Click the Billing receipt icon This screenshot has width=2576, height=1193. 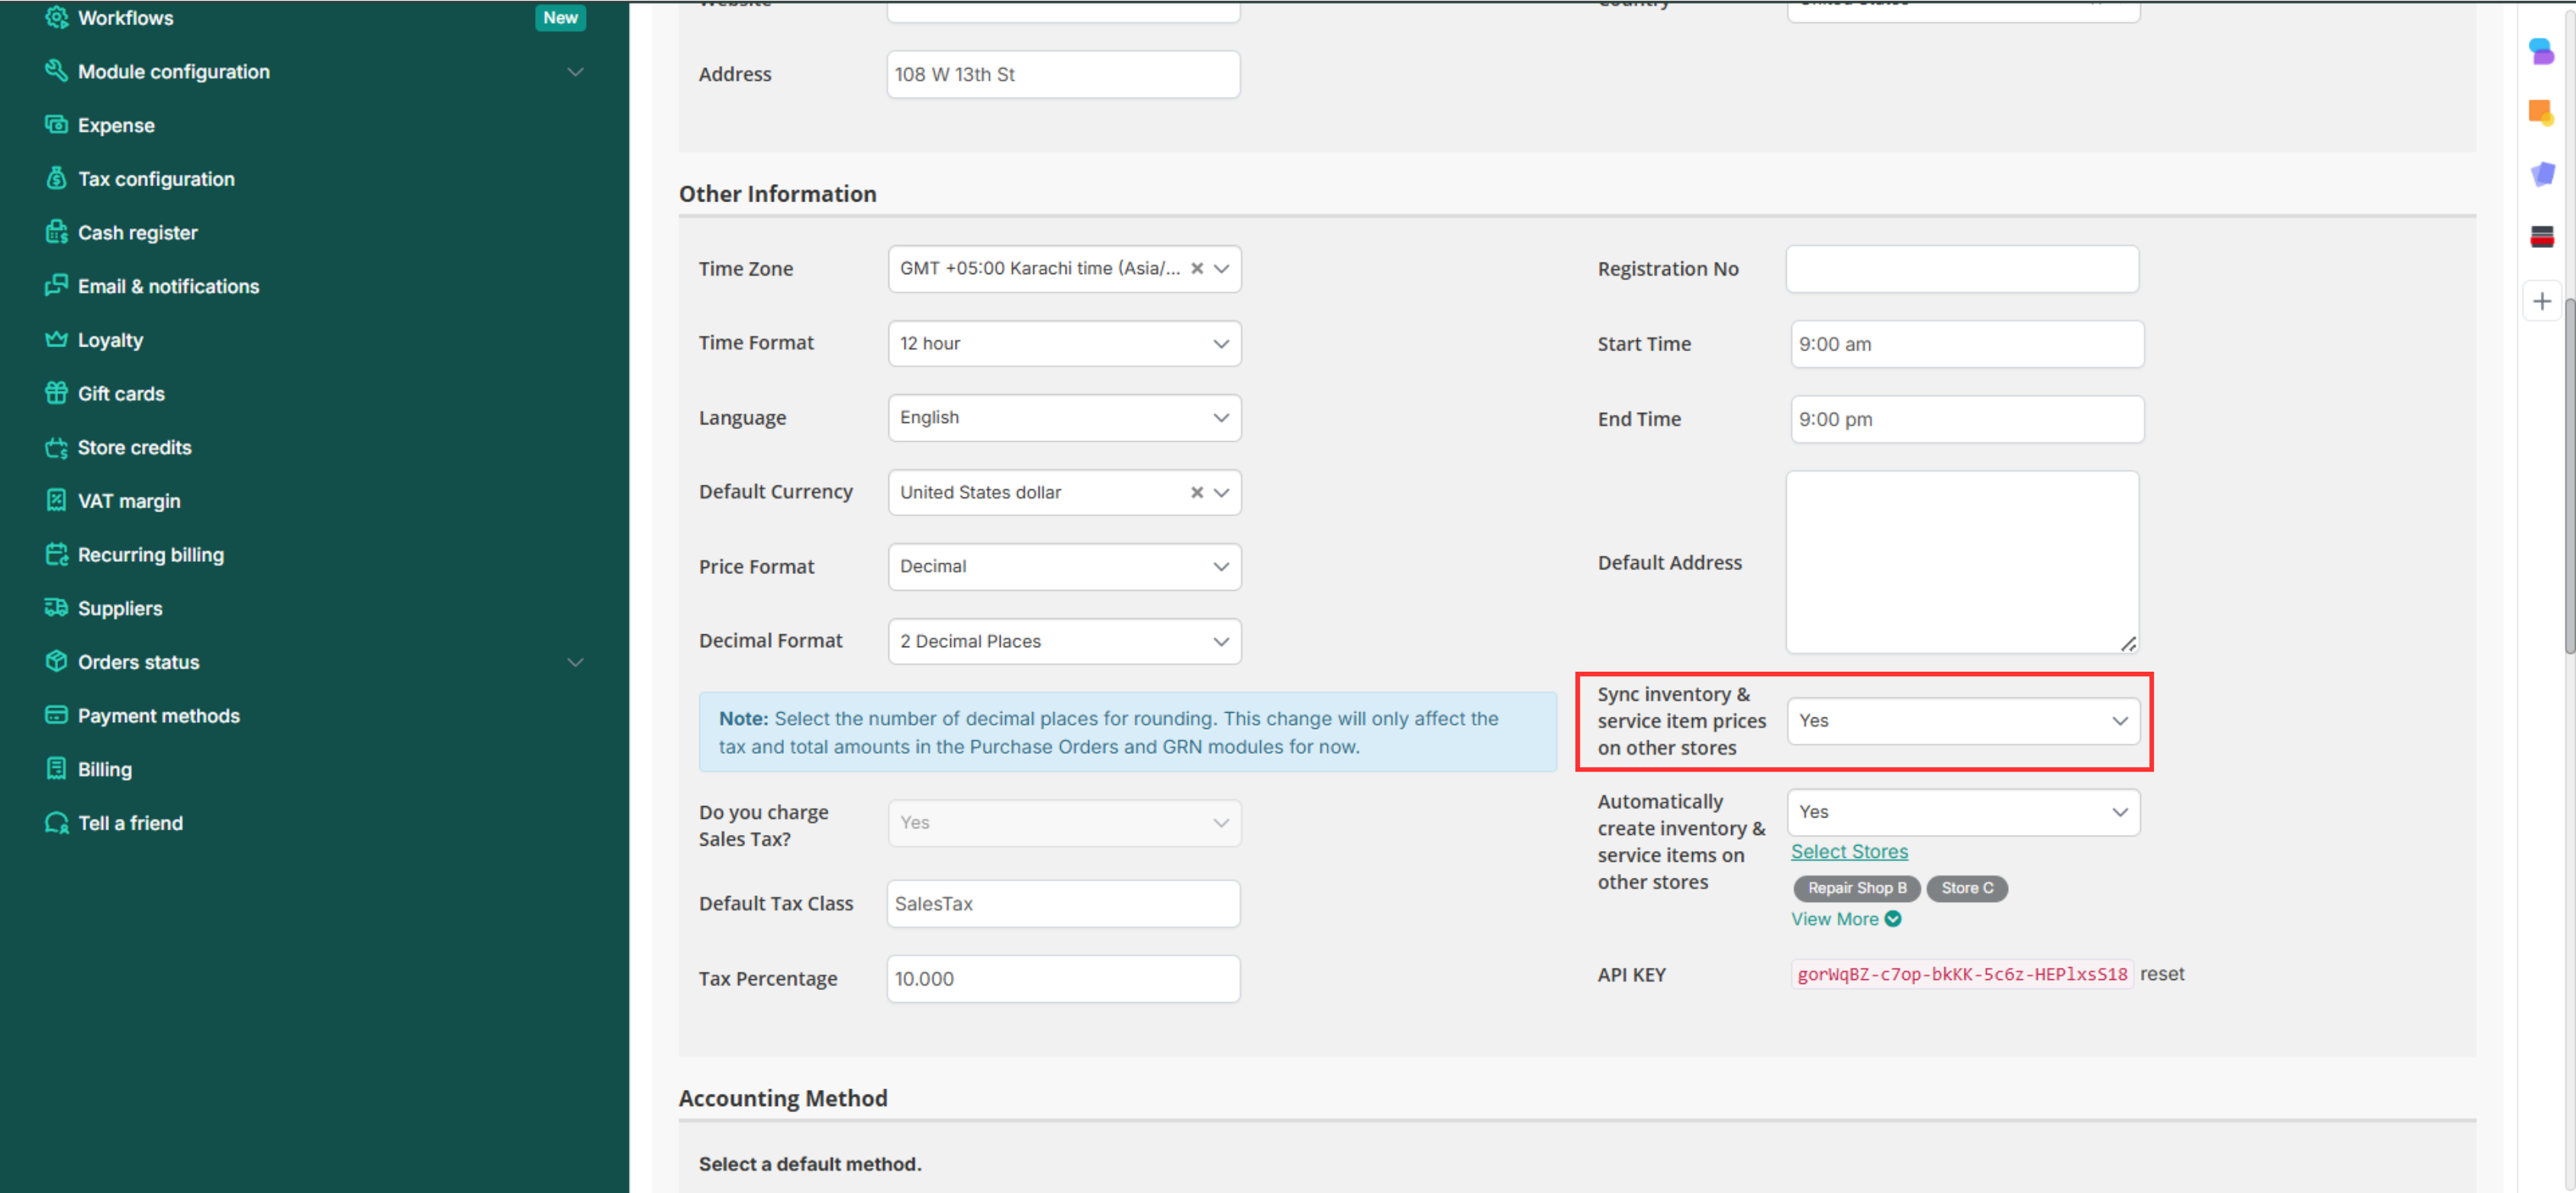[56, 769]
